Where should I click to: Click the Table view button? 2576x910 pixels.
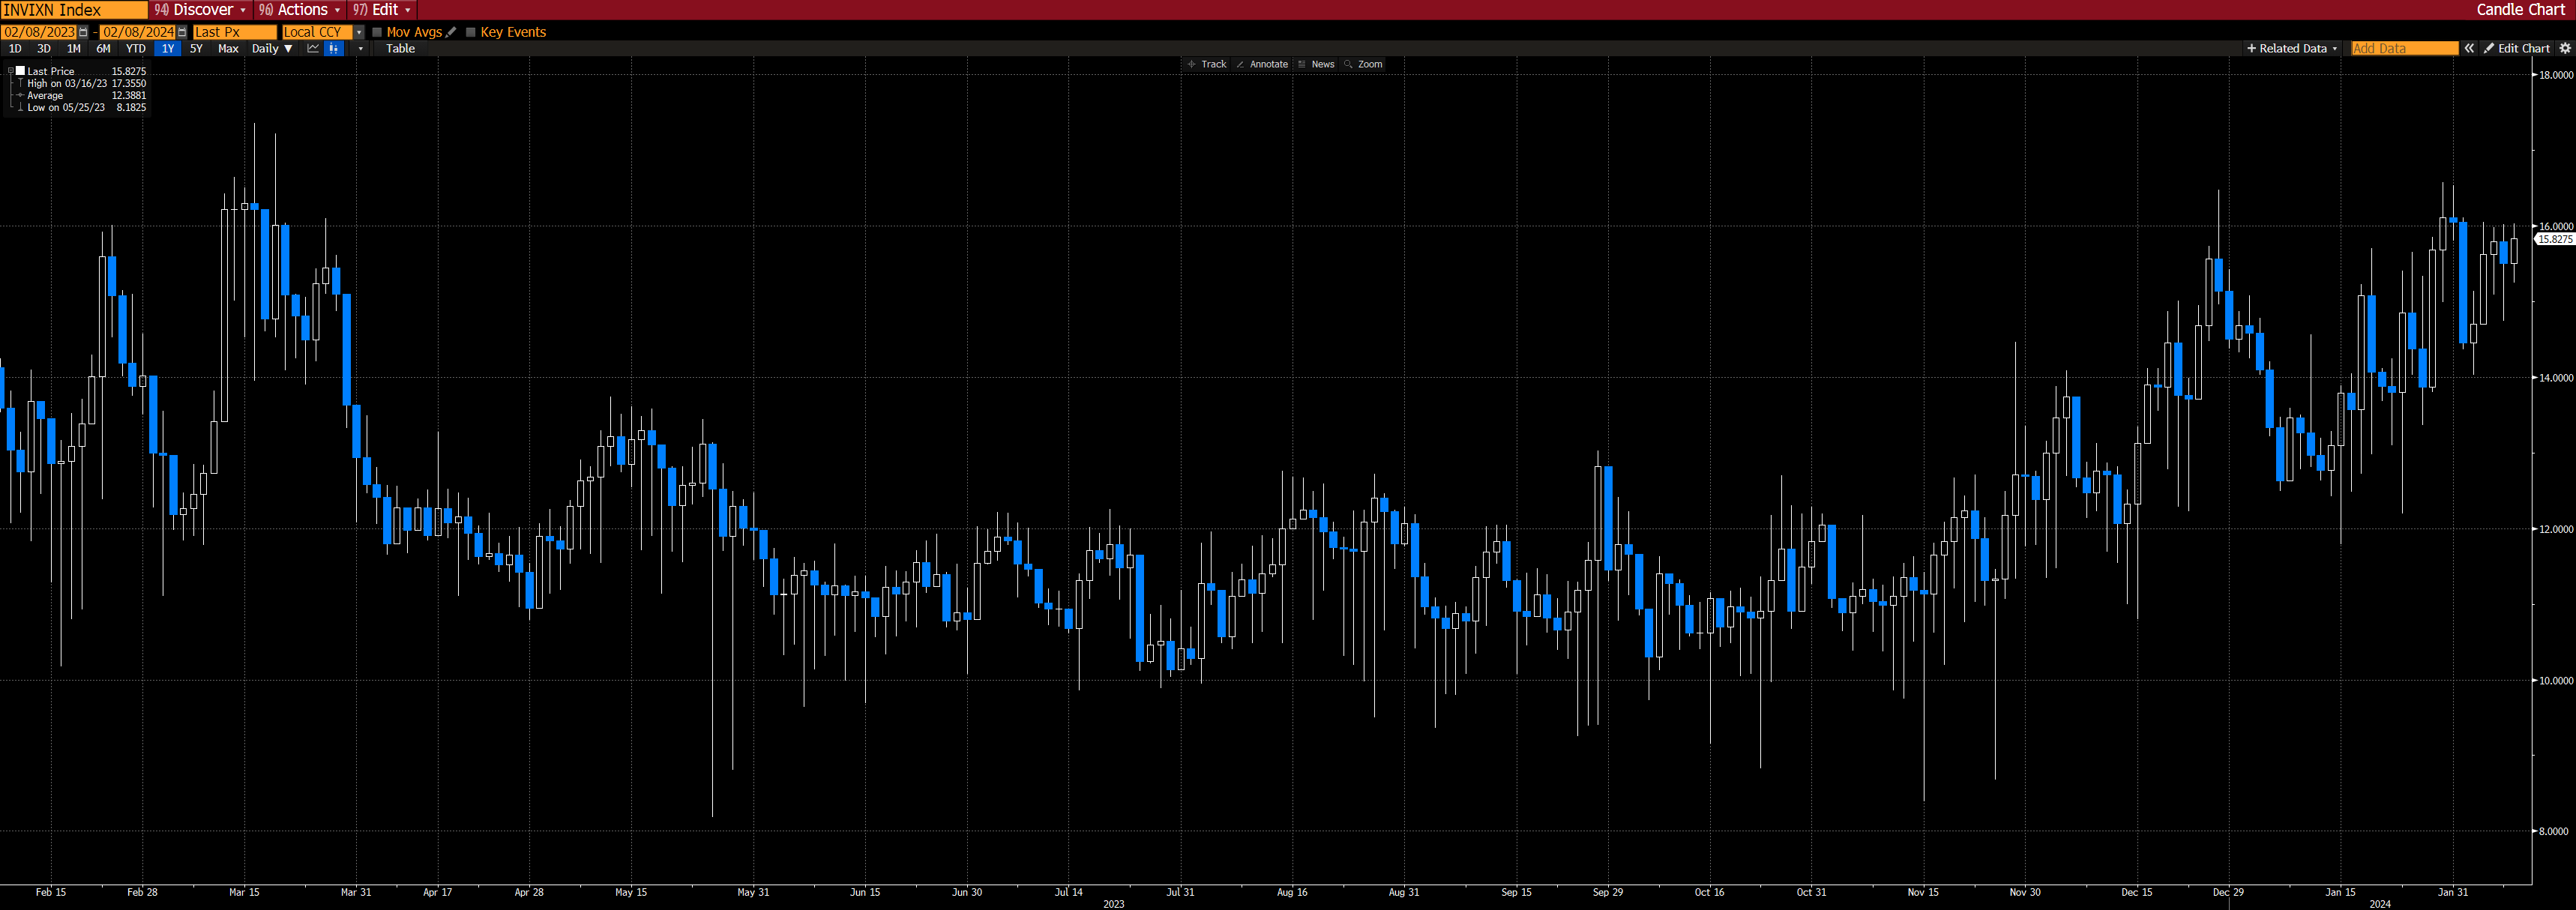click(x=400, y=48)
